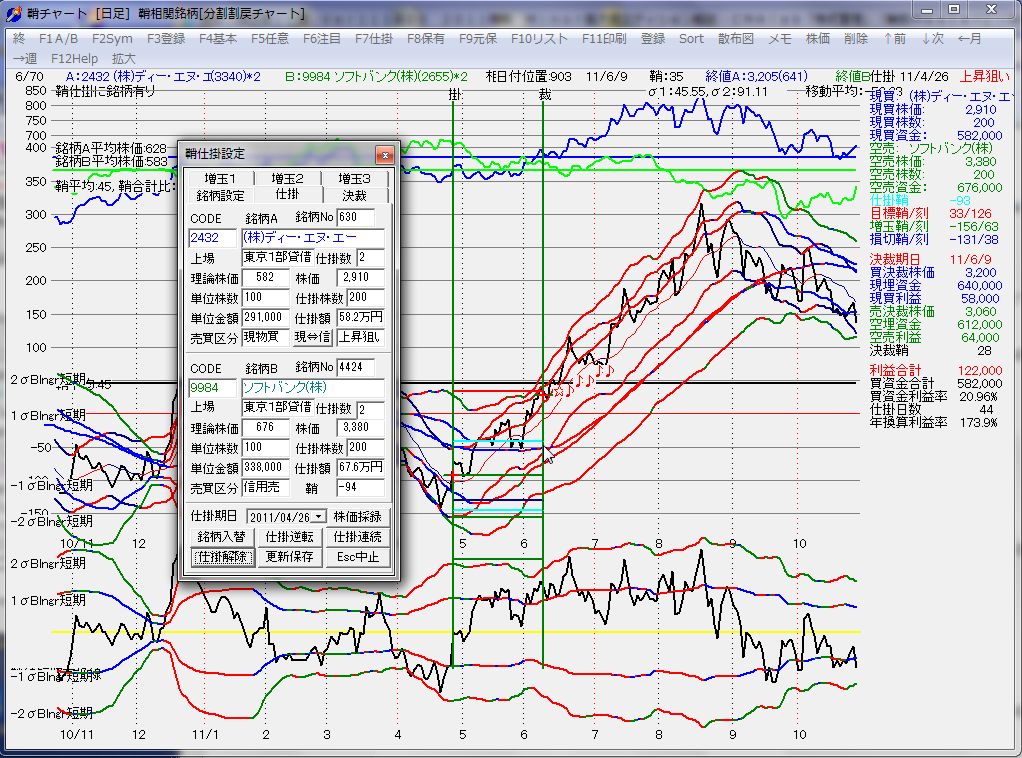Click the 現⇔信 toggle button
Screen dimensions: 1022x758
[x=312, y=337]
